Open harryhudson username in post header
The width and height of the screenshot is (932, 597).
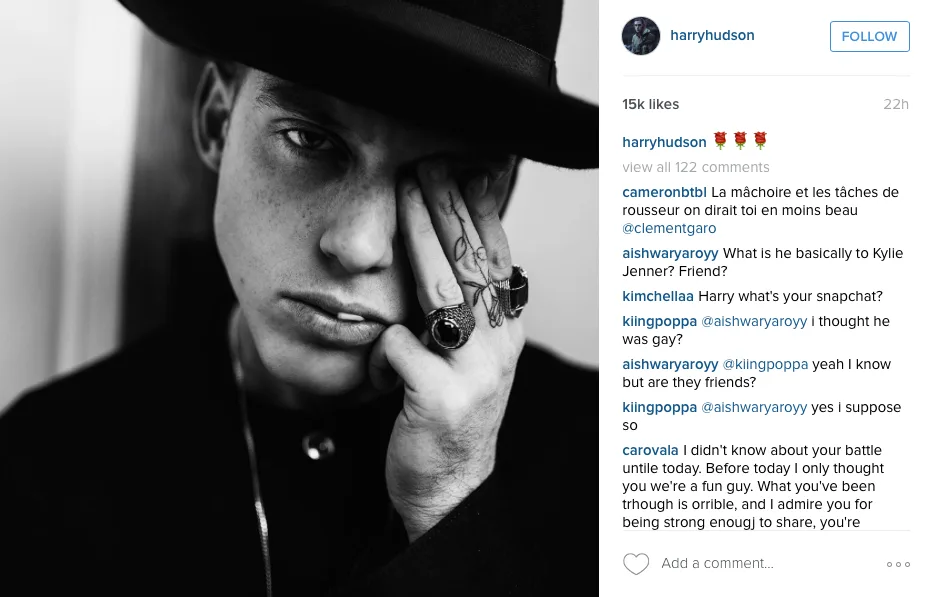click(712, 35)
